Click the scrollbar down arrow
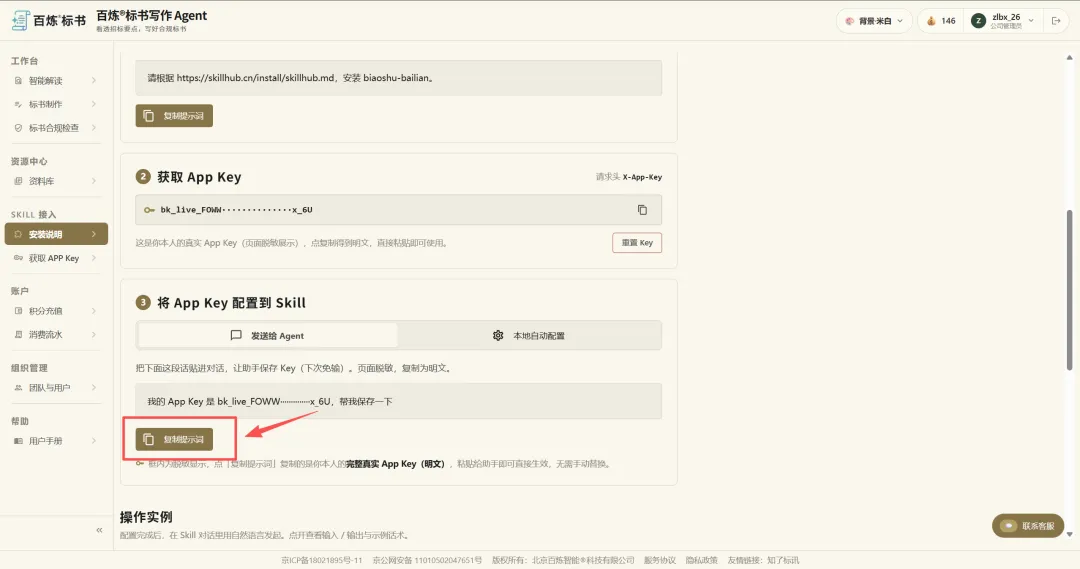This screenshot has height=569, width=1080. point(1069,534)
